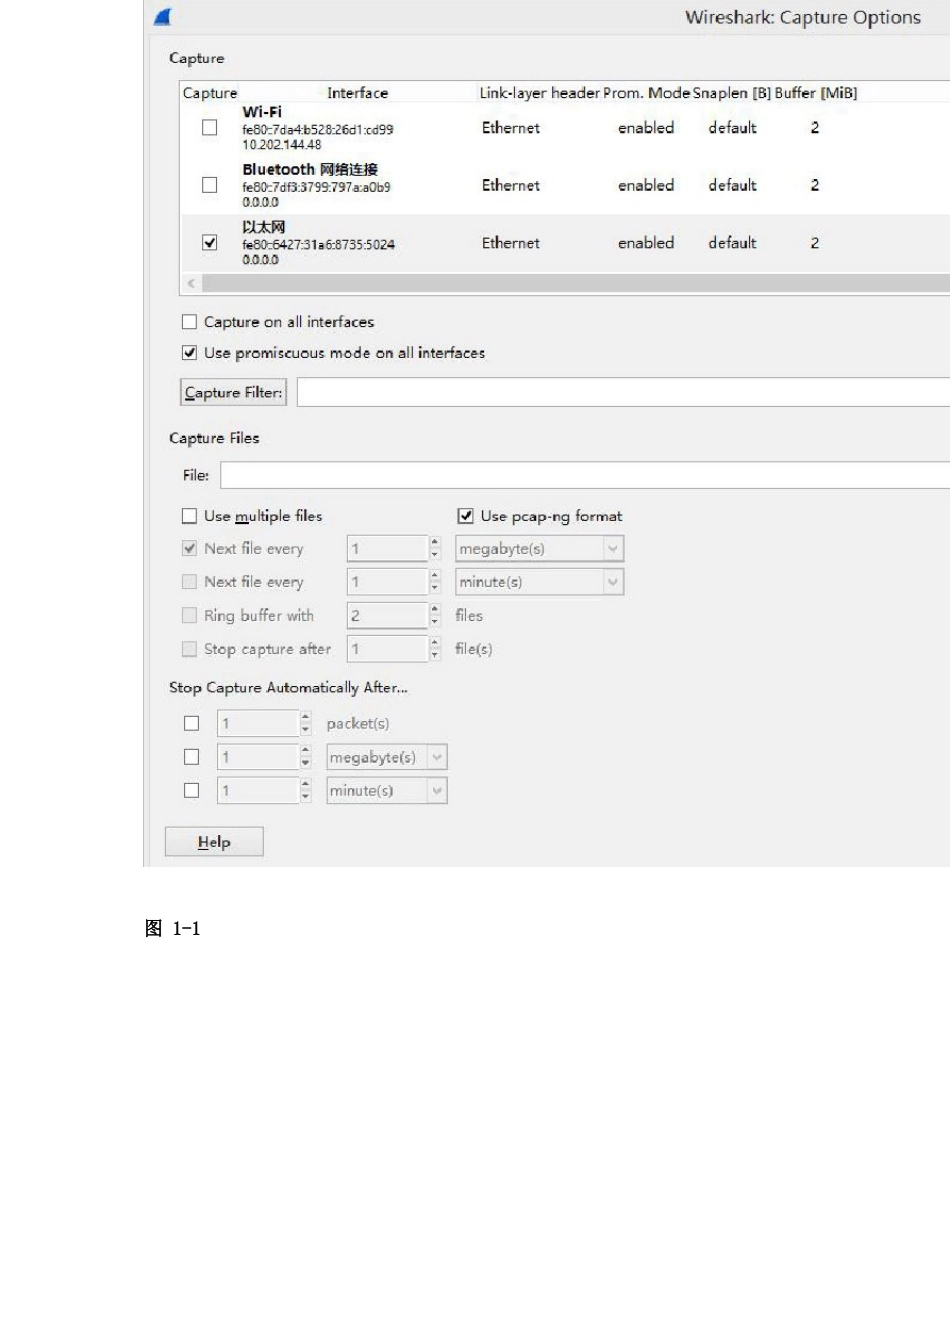
Task: Toggle Ring buffer with checkbox
Action: tap(190, 616)
